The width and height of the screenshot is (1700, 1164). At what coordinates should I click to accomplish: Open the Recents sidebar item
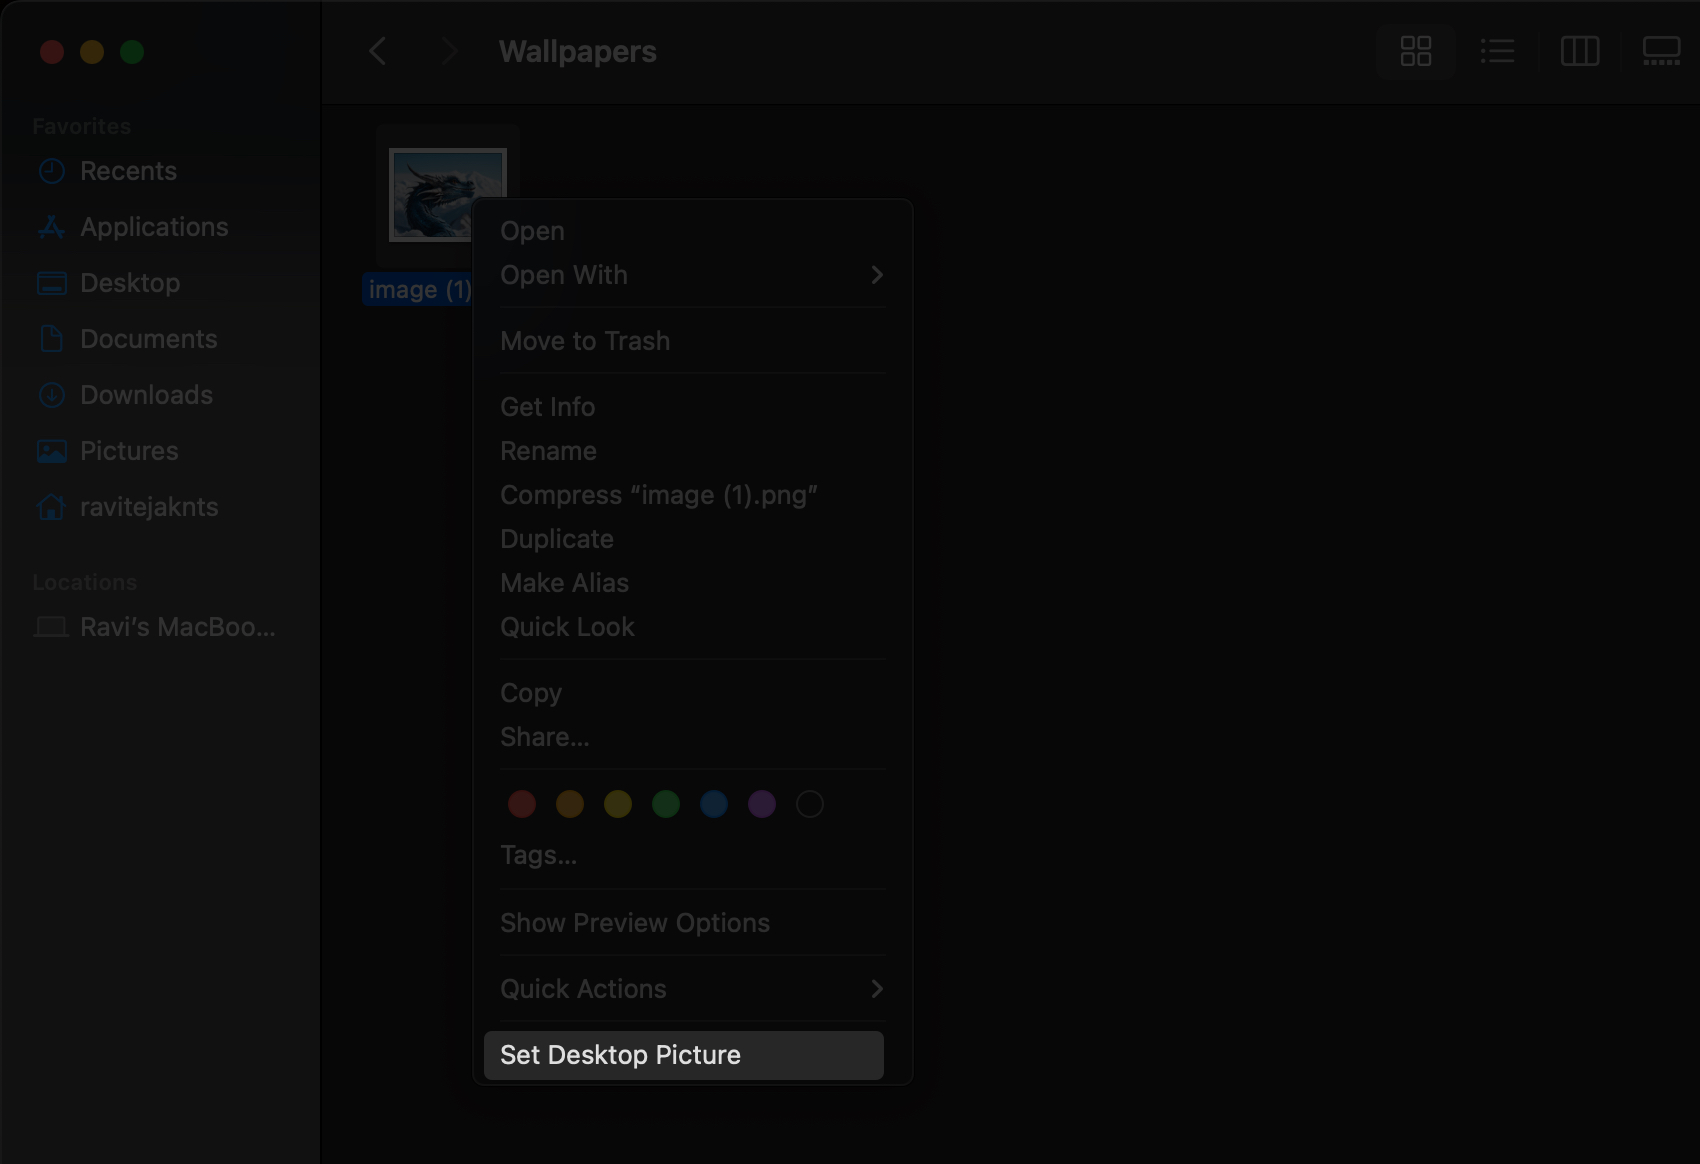click(x=127, y=171)
